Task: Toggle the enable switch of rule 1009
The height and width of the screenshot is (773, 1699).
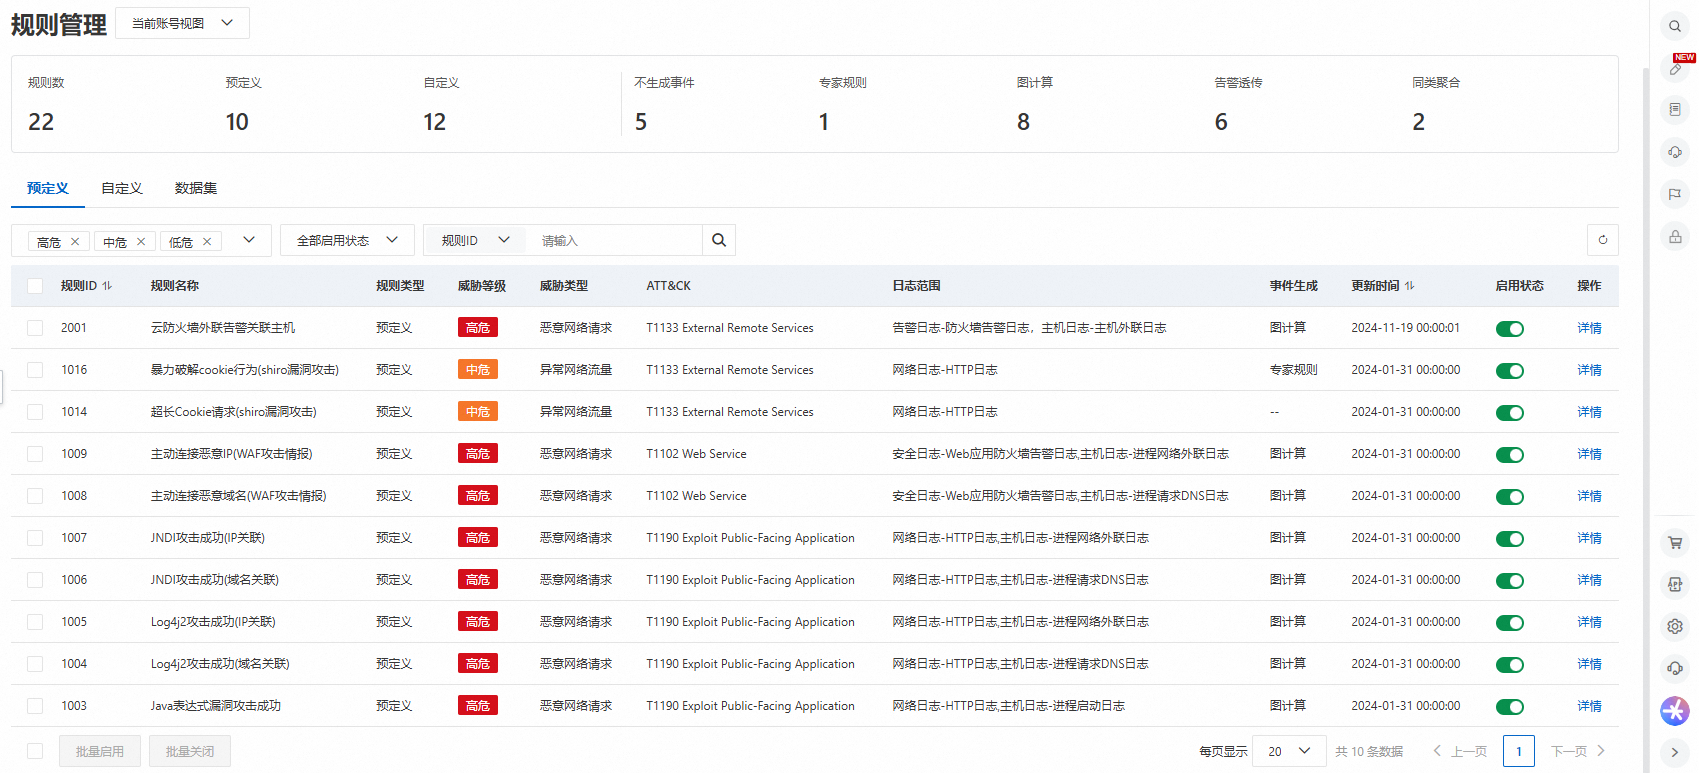Action: pyautogui.click(x=1510, y=455)
